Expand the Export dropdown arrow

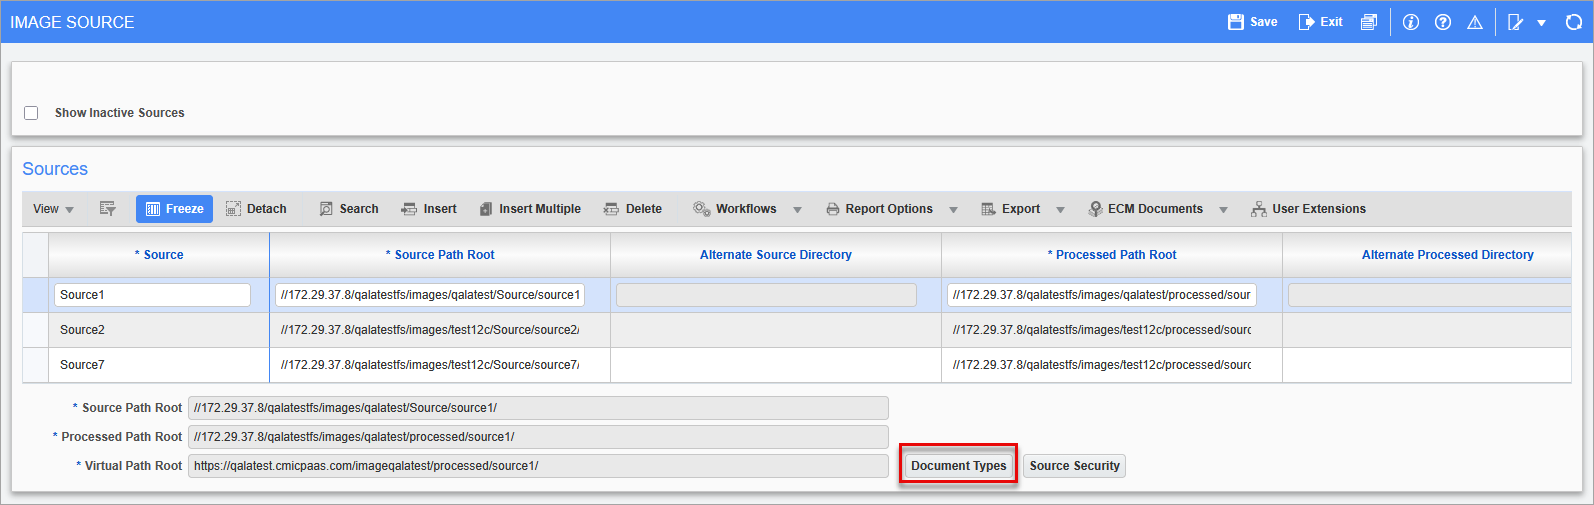[1060, 210]
